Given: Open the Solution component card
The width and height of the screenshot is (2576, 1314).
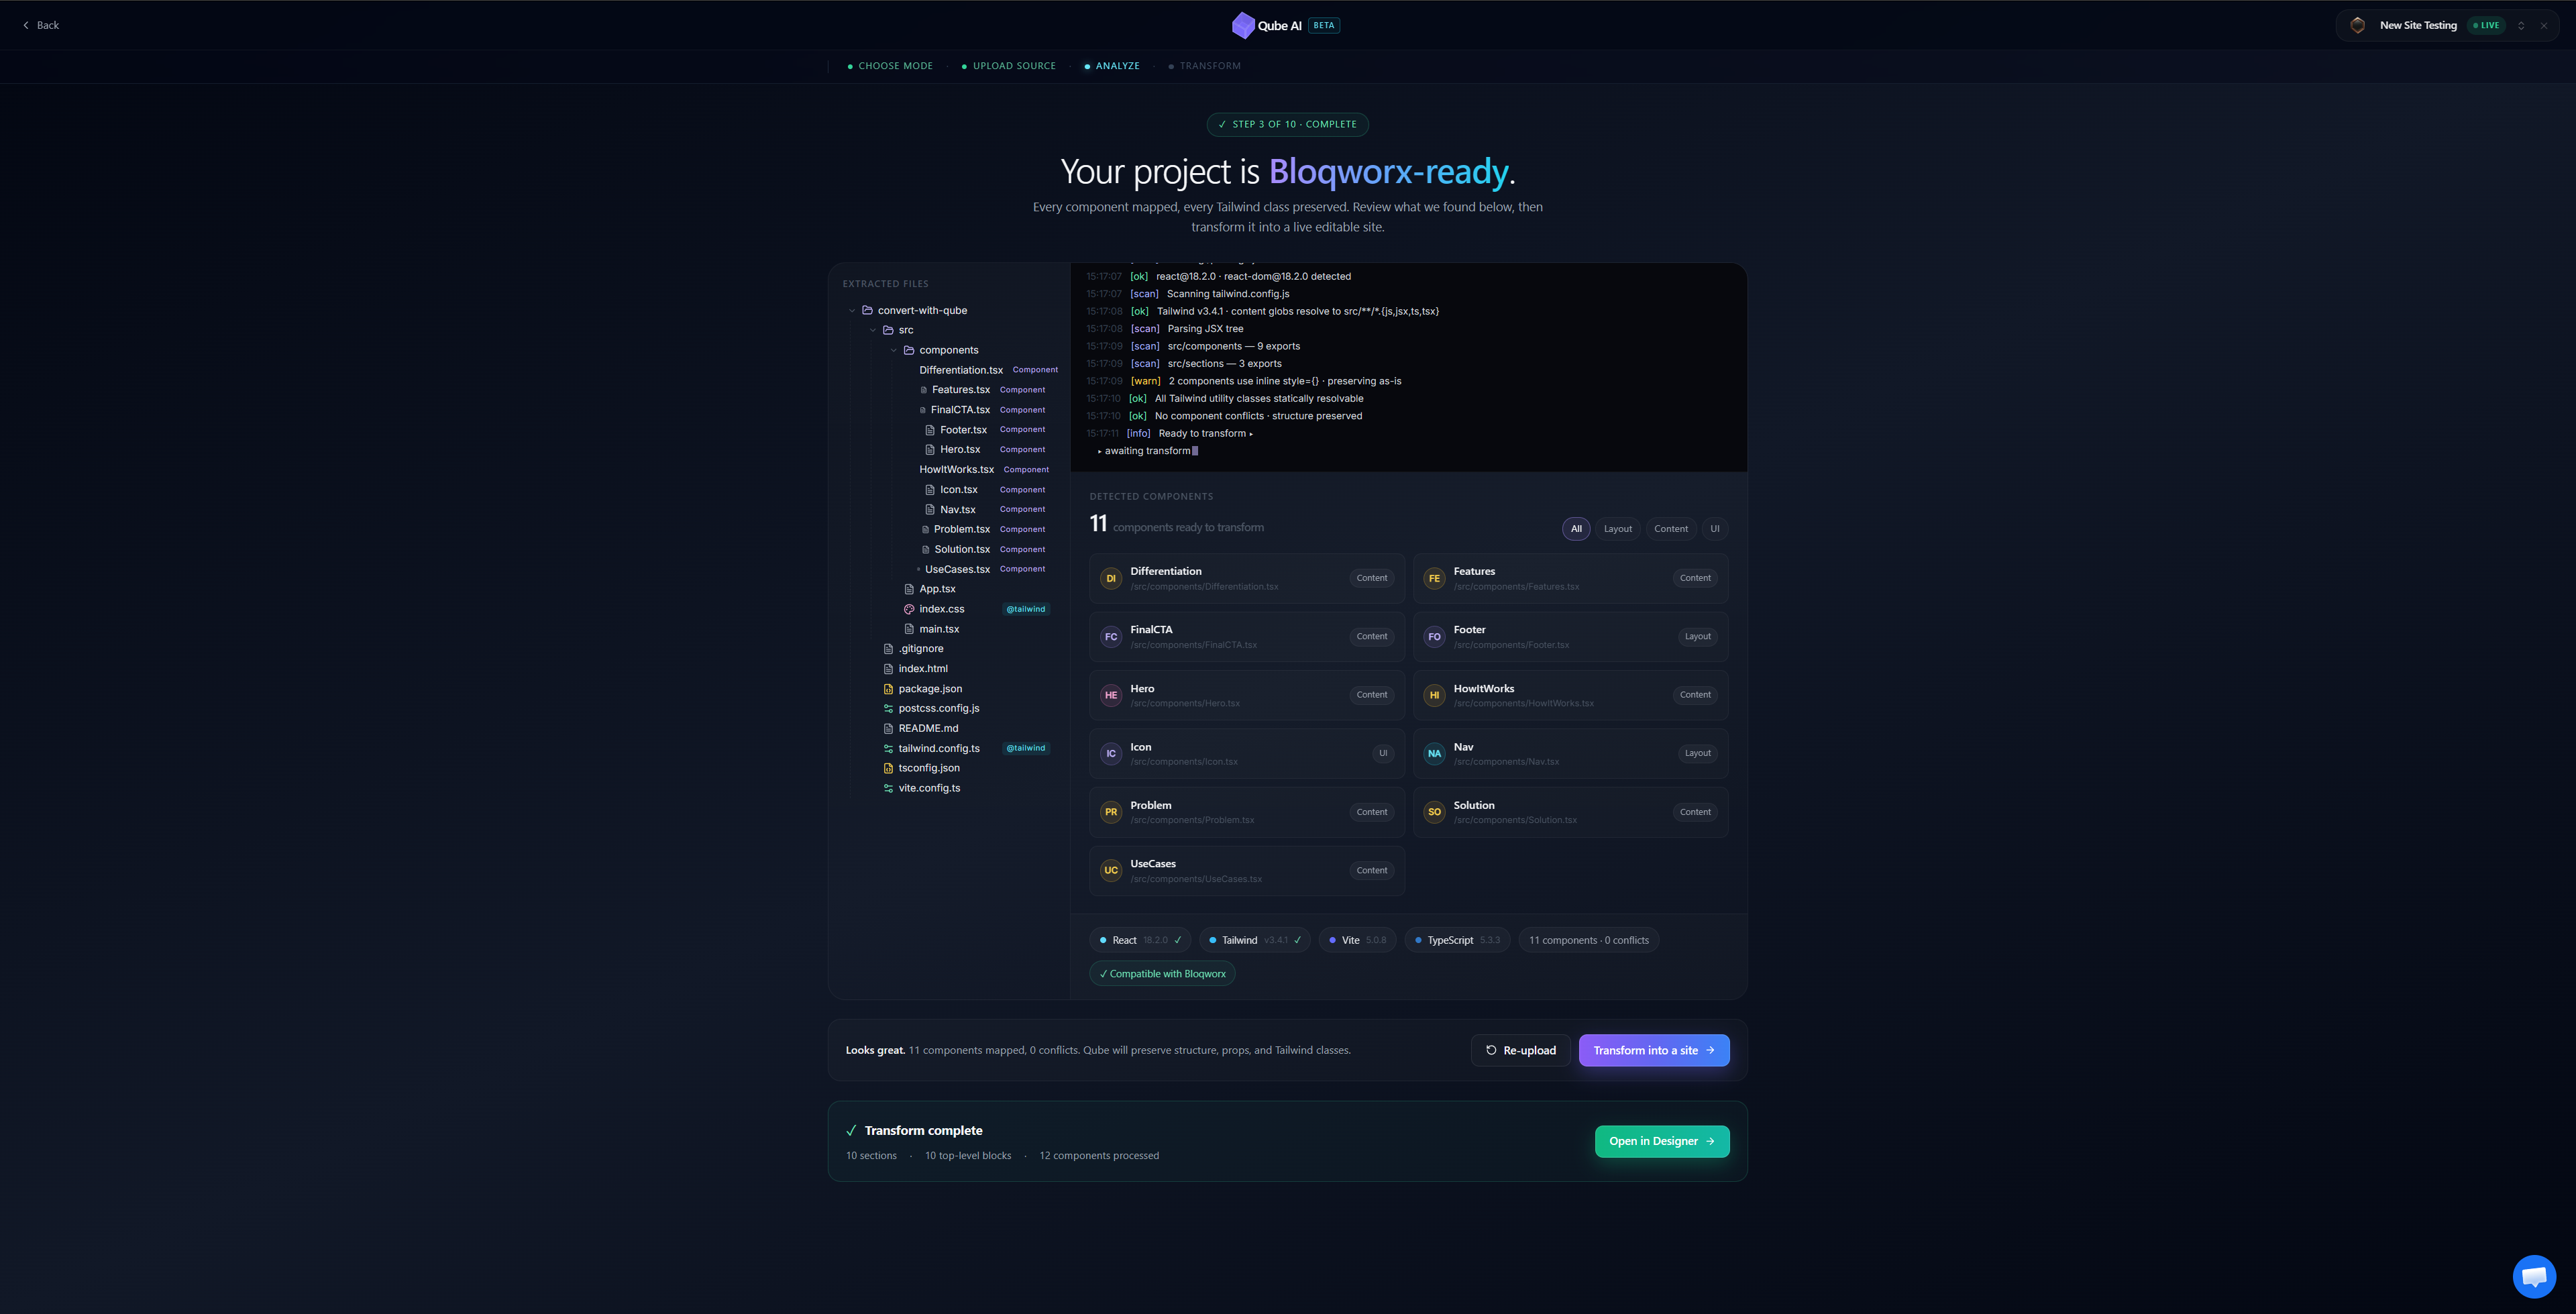Looking at the screenshot, I should pyautogui.click(x=1570, y=812).
